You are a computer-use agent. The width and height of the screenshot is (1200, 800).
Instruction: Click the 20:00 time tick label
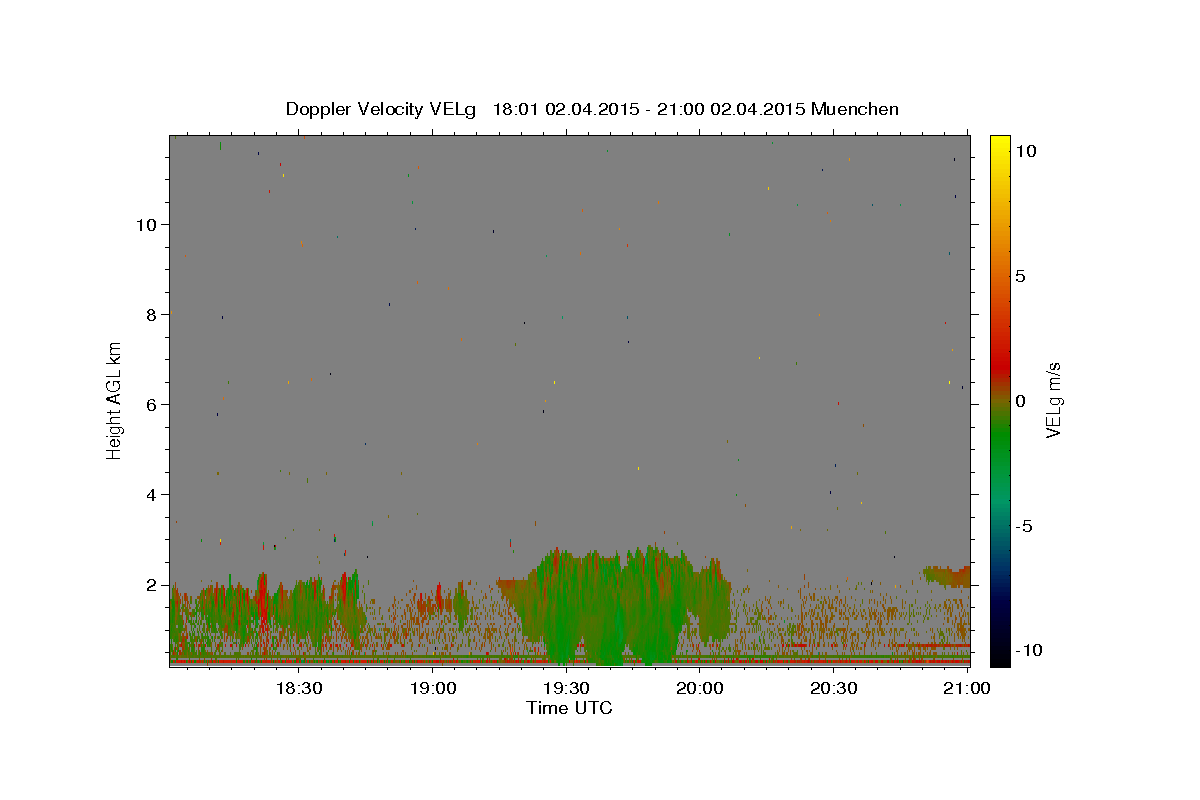click(700, 688)
